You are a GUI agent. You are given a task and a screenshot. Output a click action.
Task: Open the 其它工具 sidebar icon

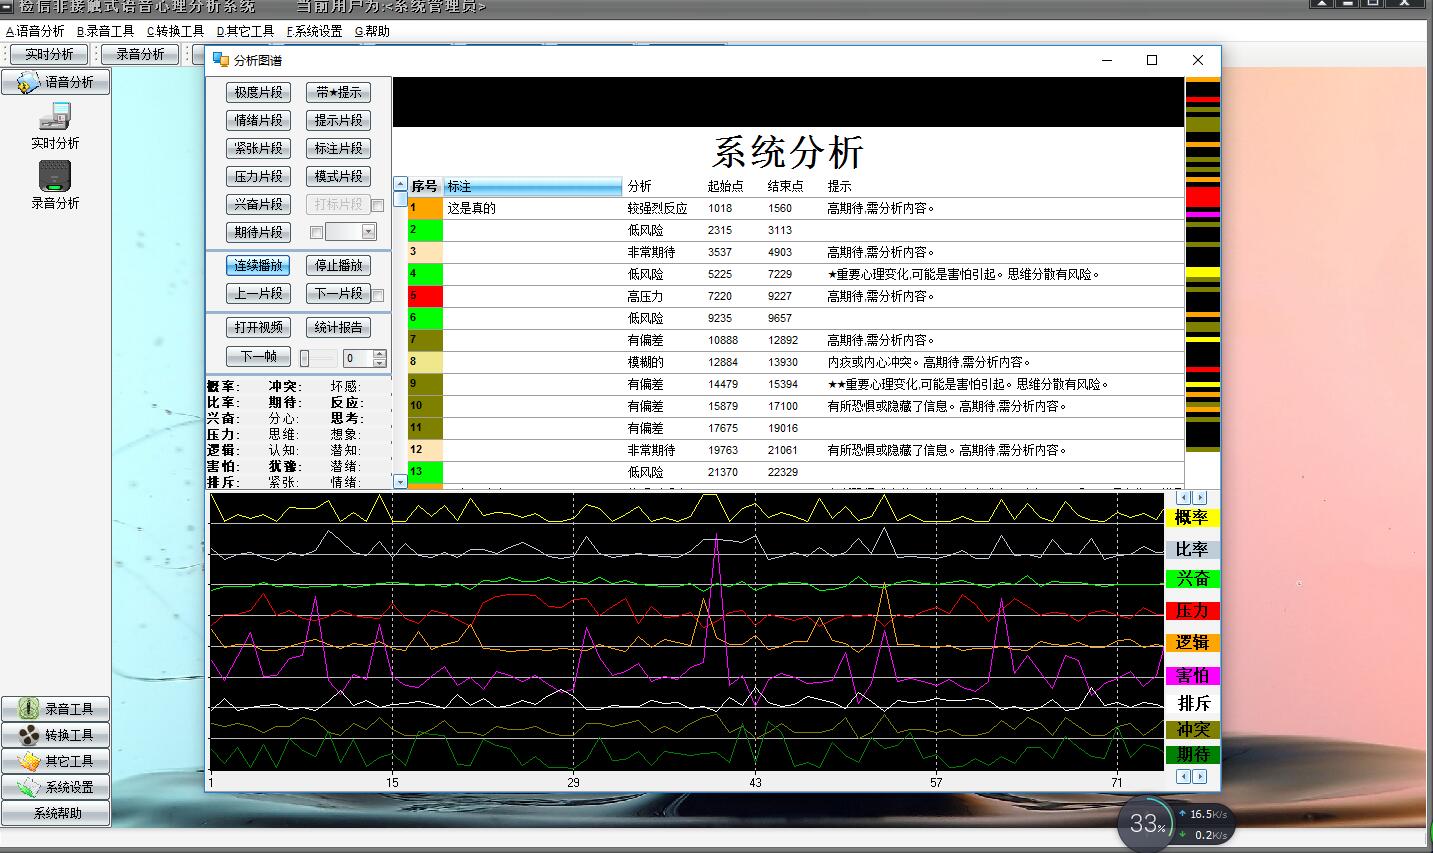click(x=29, y=761)
